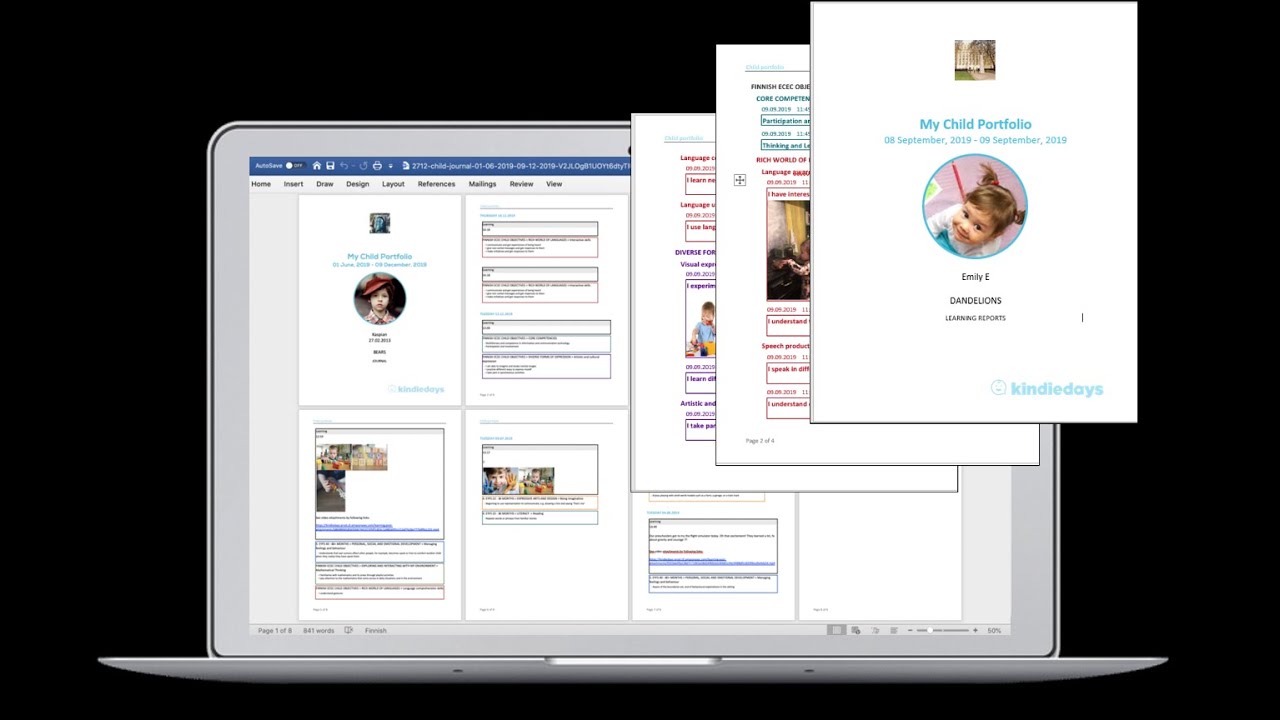
Task: Click the Save disk icon
Action: 330,166
